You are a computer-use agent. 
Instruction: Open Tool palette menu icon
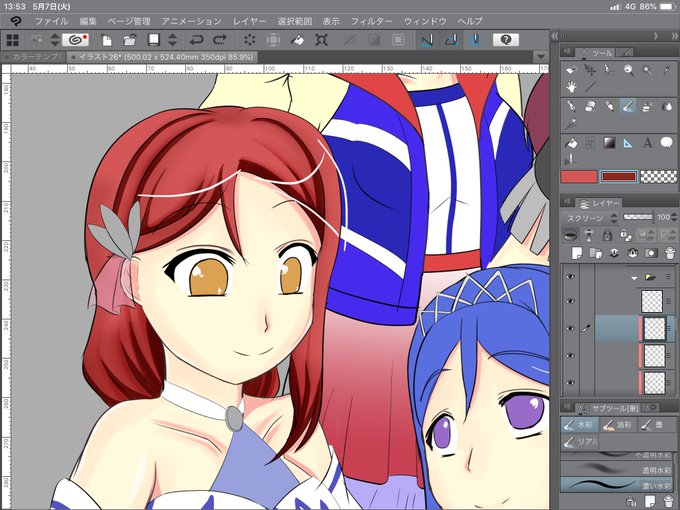click(x=568, y=52)
